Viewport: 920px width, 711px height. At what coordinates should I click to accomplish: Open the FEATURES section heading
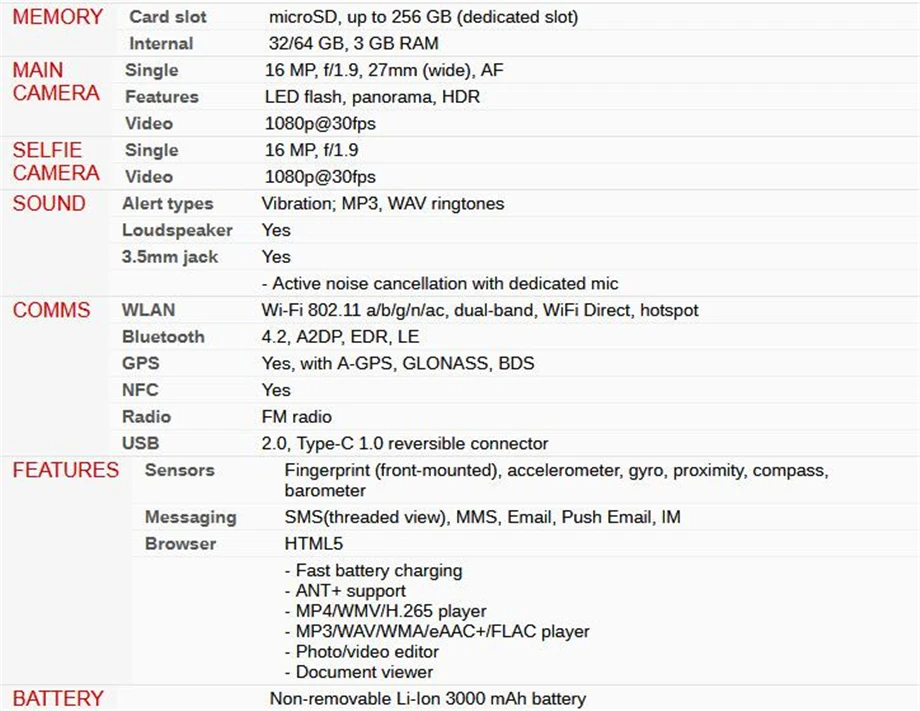pos(66,470)
